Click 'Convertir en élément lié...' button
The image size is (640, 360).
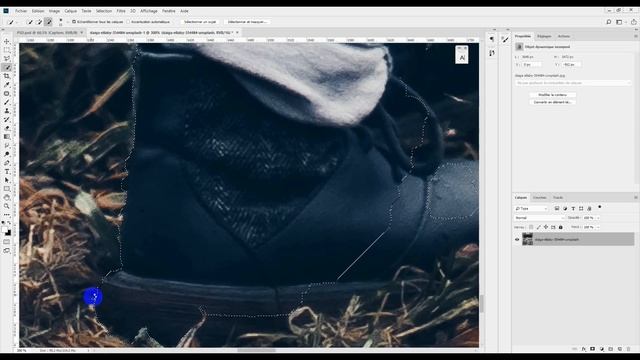(553, 102)
